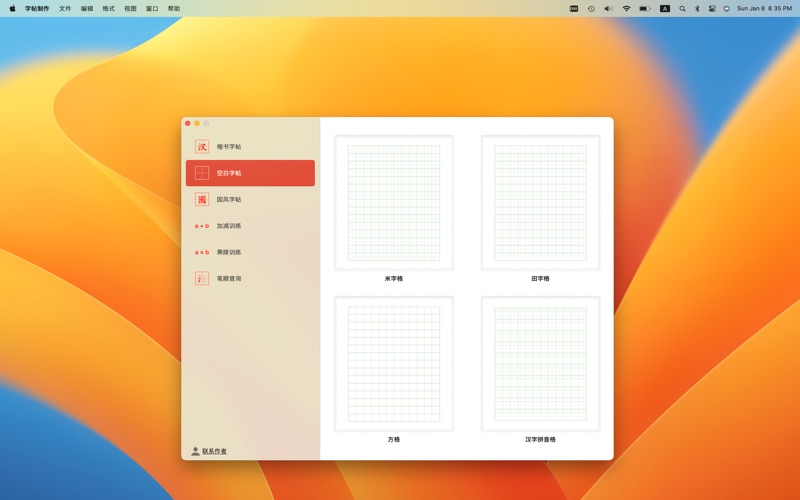Click the 联系作者 link
The height and width of the screenshot is (500, 800).
point(214,451)
